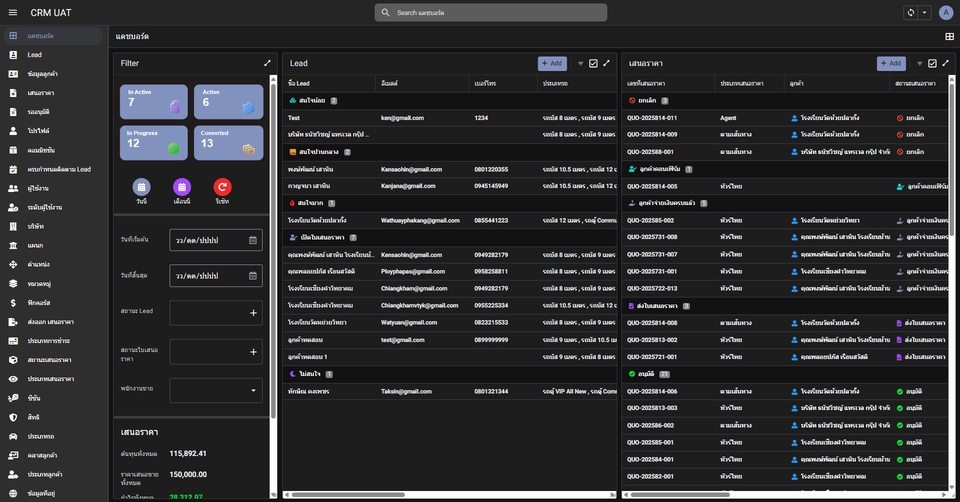Screen dimensions: 960x502
Task: Click Add button in เสนอราคา panel
Action: (891, 63)
